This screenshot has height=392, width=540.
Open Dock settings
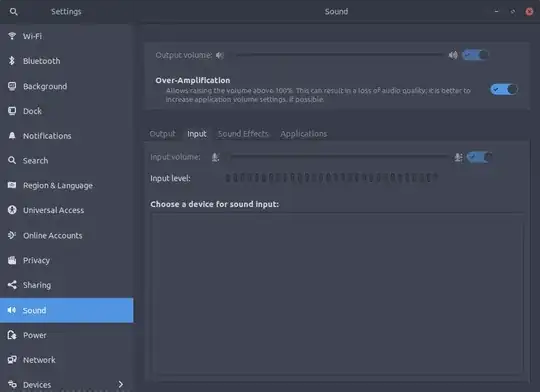pos(66,111)
